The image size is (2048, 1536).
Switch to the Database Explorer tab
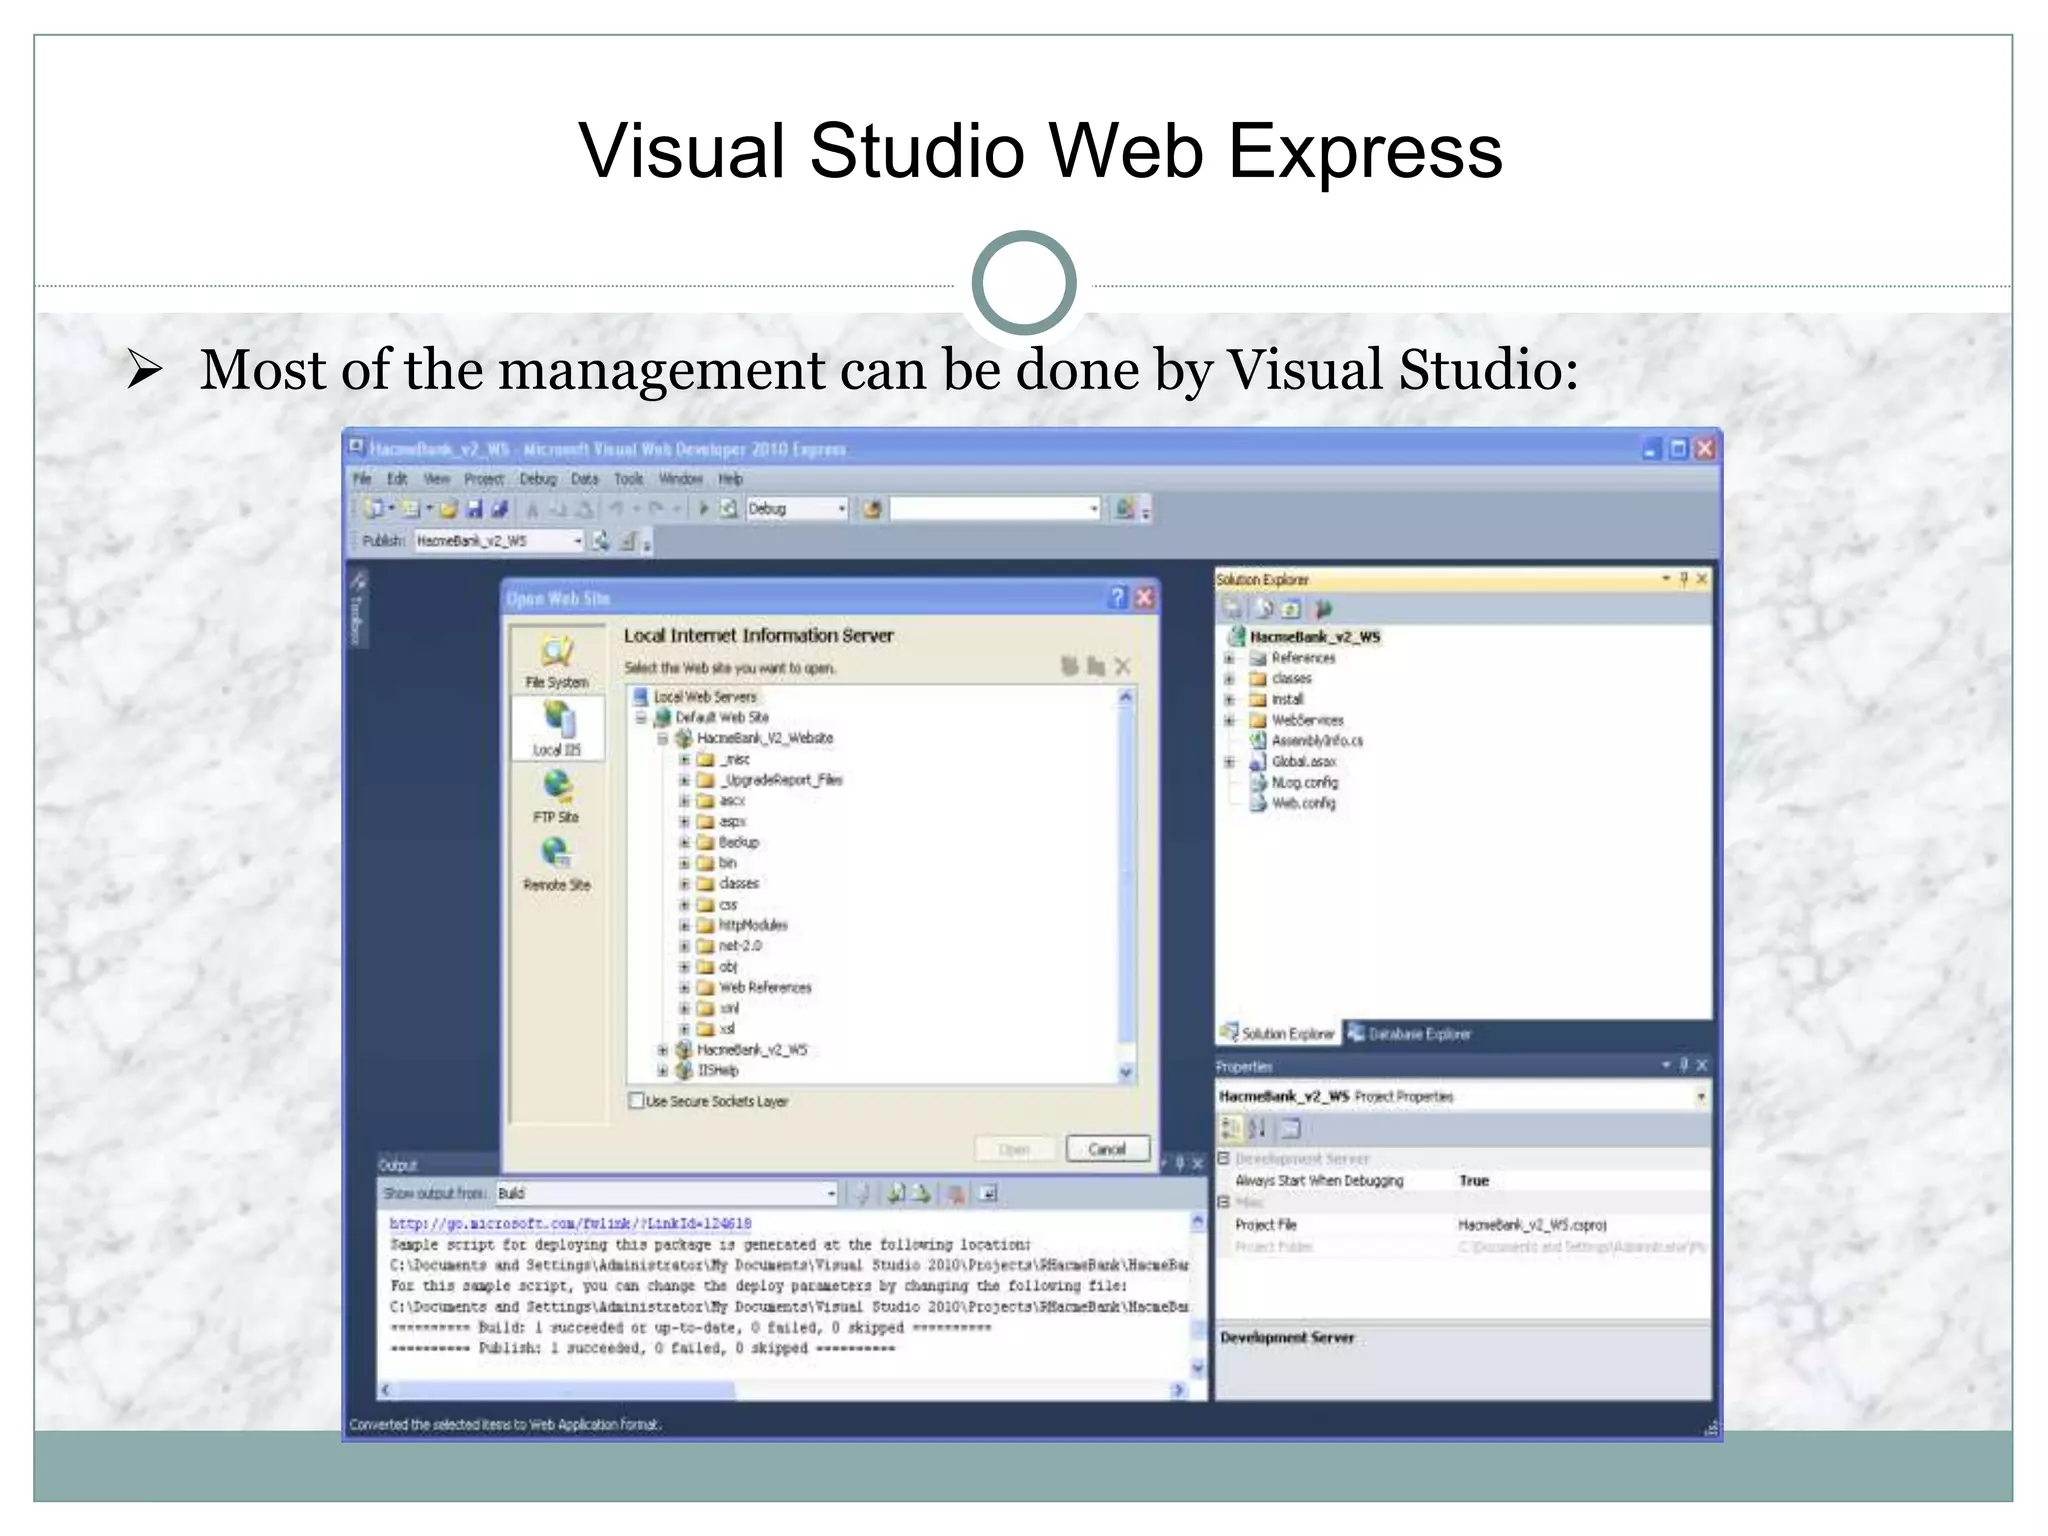click(x=1410, y=1034)
